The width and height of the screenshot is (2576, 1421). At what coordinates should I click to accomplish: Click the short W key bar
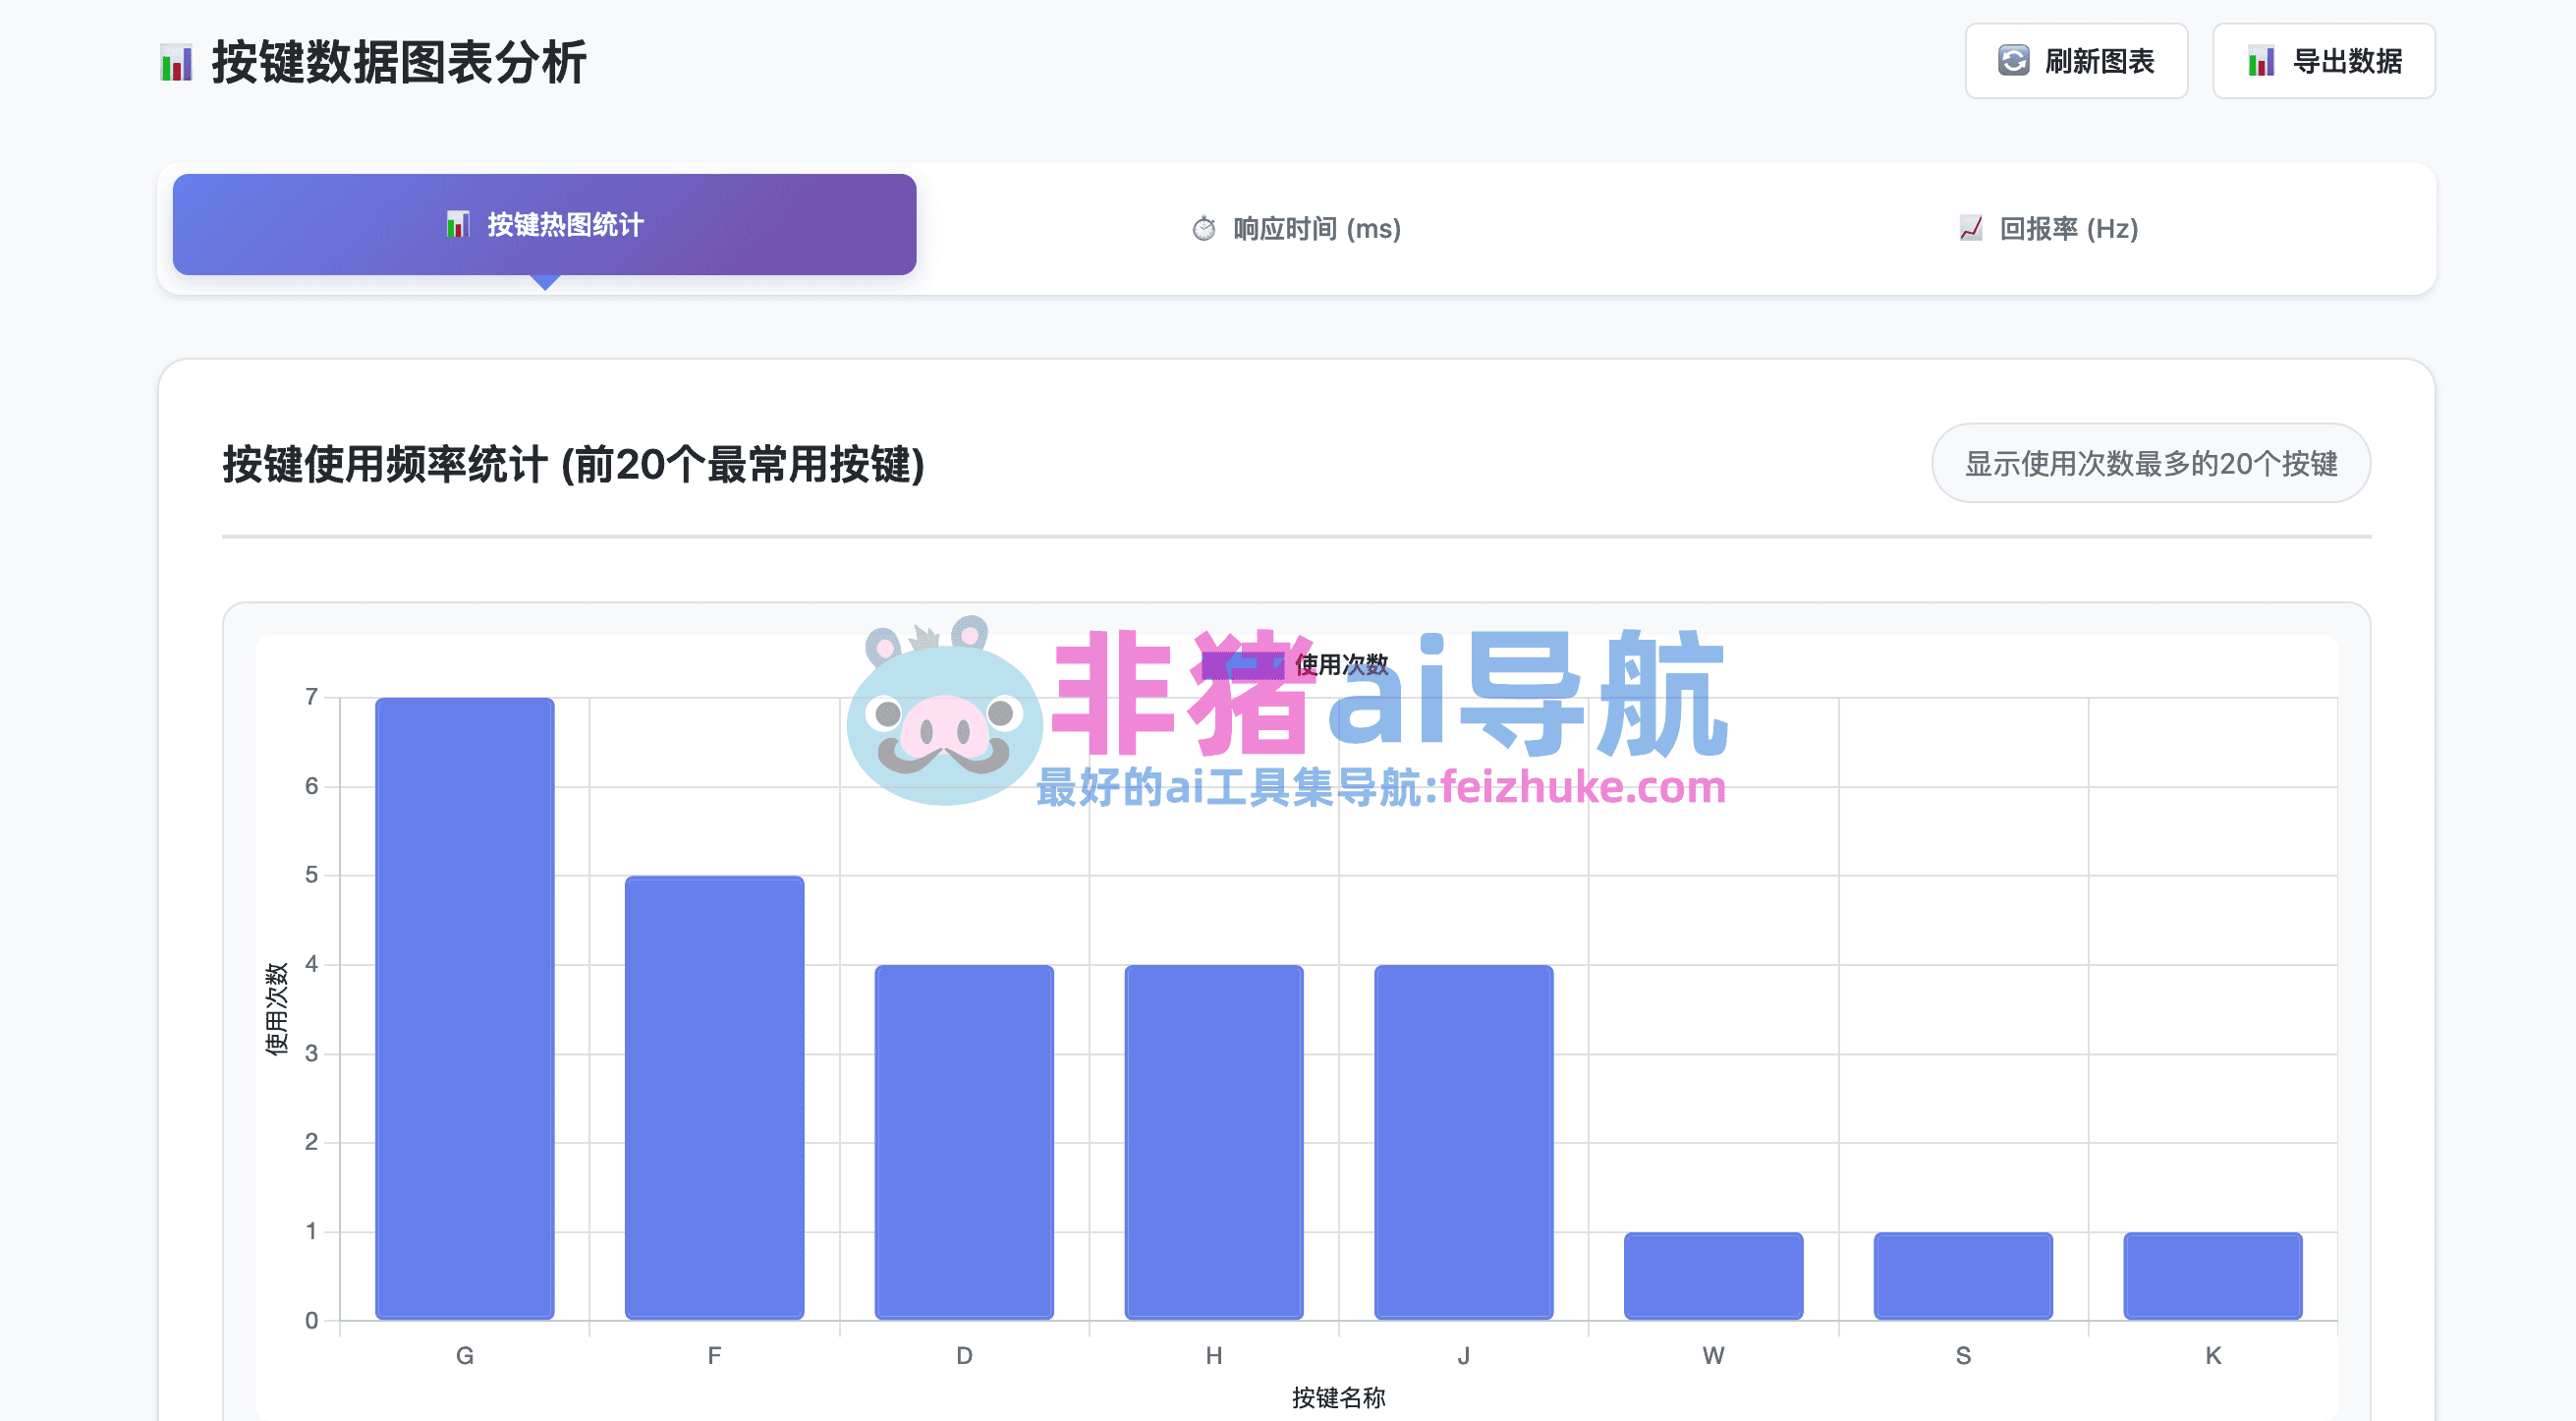pos(1712,1275)
